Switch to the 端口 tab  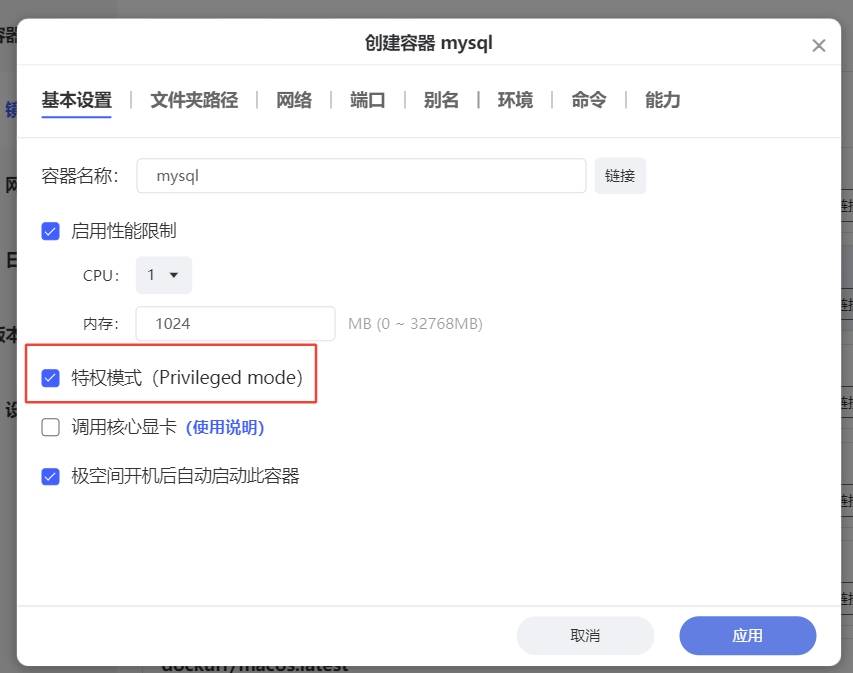pos(367,100)
